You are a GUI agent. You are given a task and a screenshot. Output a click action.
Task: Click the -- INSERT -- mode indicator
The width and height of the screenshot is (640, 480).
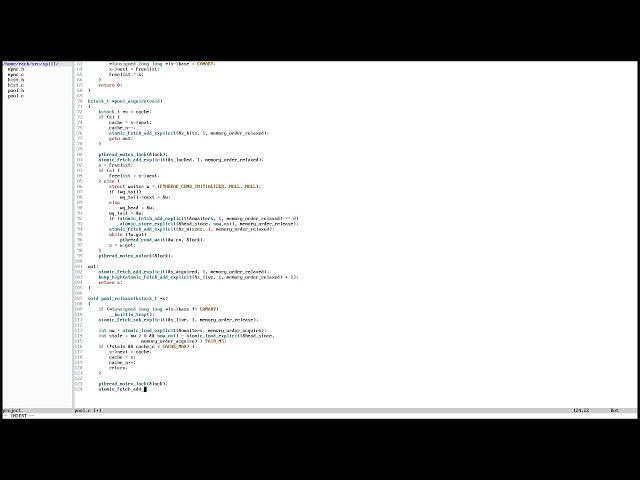pyautogui.click(x=19, y=416)
